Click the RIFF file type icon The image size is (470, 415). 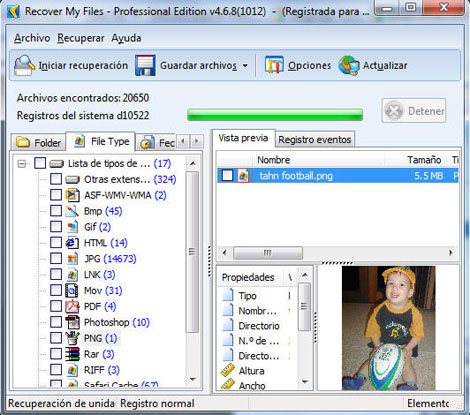72,370
